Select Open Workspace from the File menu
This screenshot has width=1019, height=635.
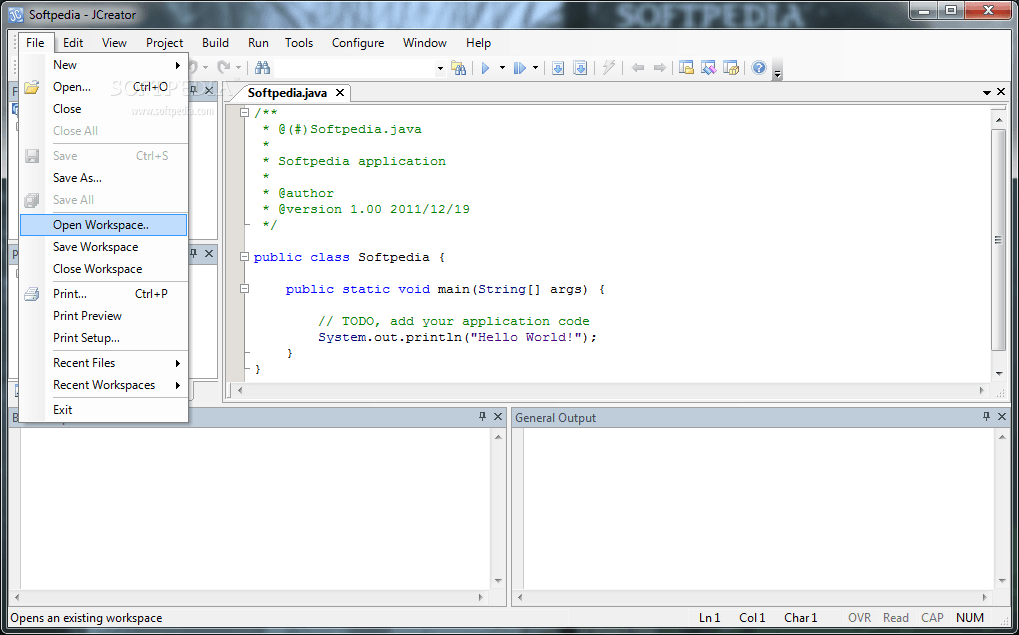[x=102, y=224]
